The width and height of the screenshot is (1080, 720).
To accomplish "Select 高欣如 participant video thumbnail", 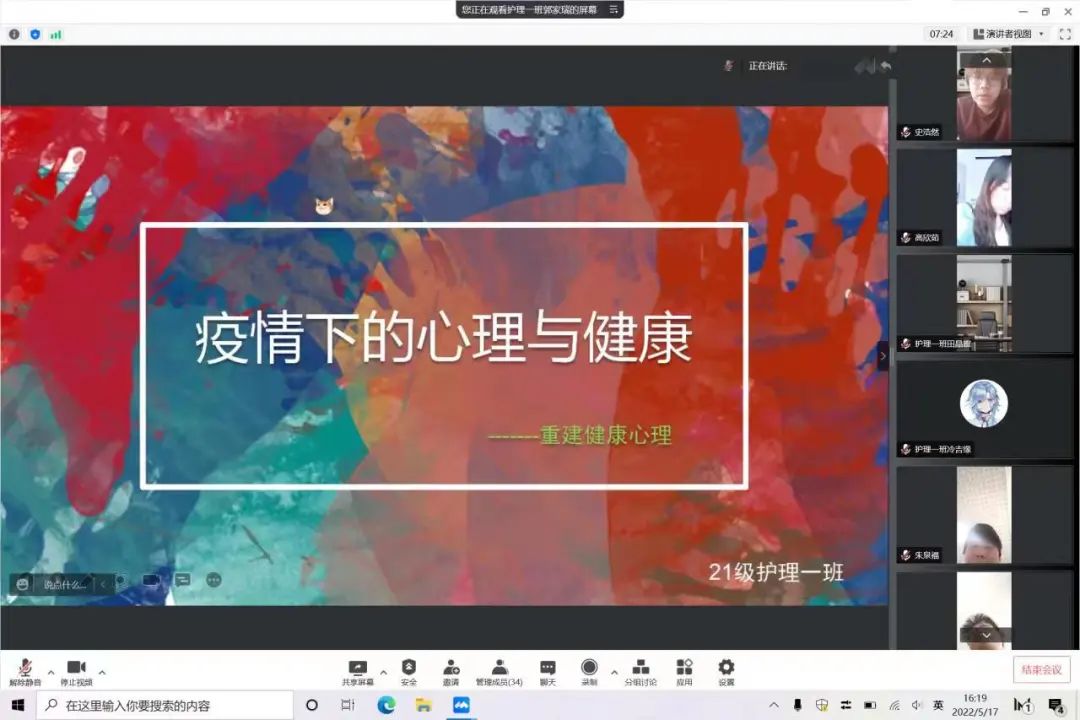I will point(984,198).
